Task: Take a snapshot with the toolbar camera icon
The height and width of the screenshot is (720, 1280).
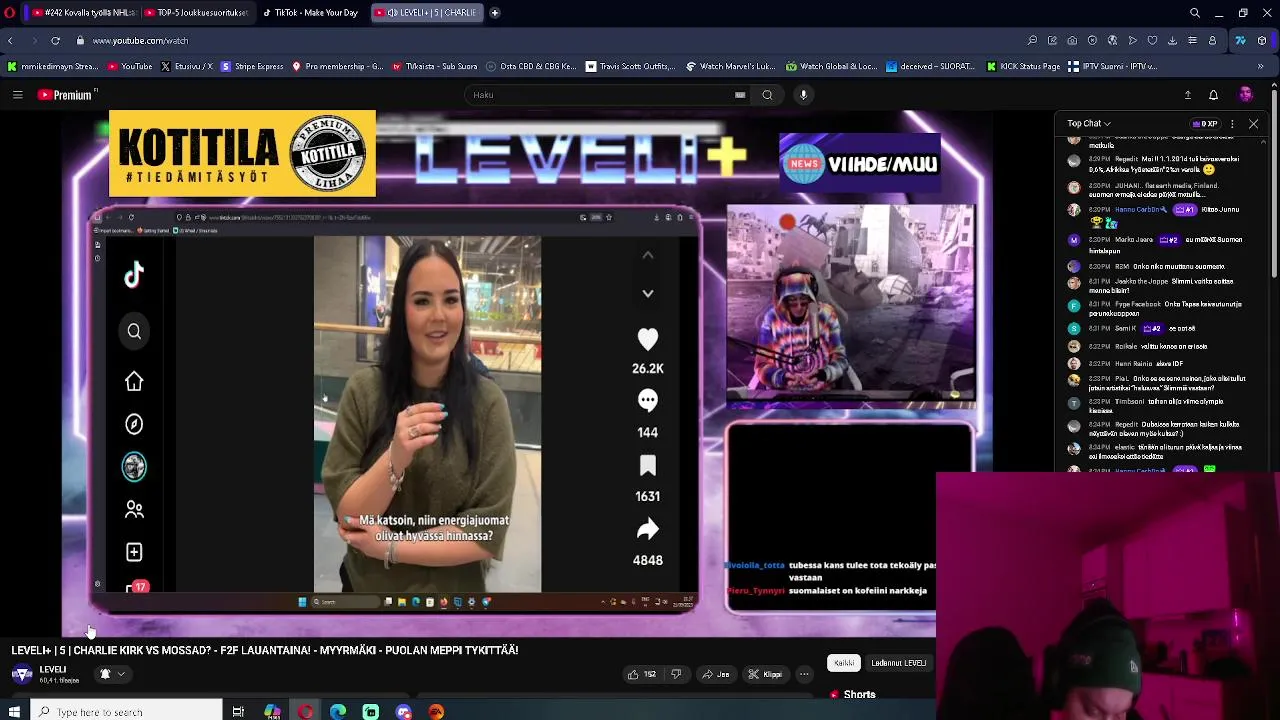Action: pyautogui.click(x=1072, y=41)
